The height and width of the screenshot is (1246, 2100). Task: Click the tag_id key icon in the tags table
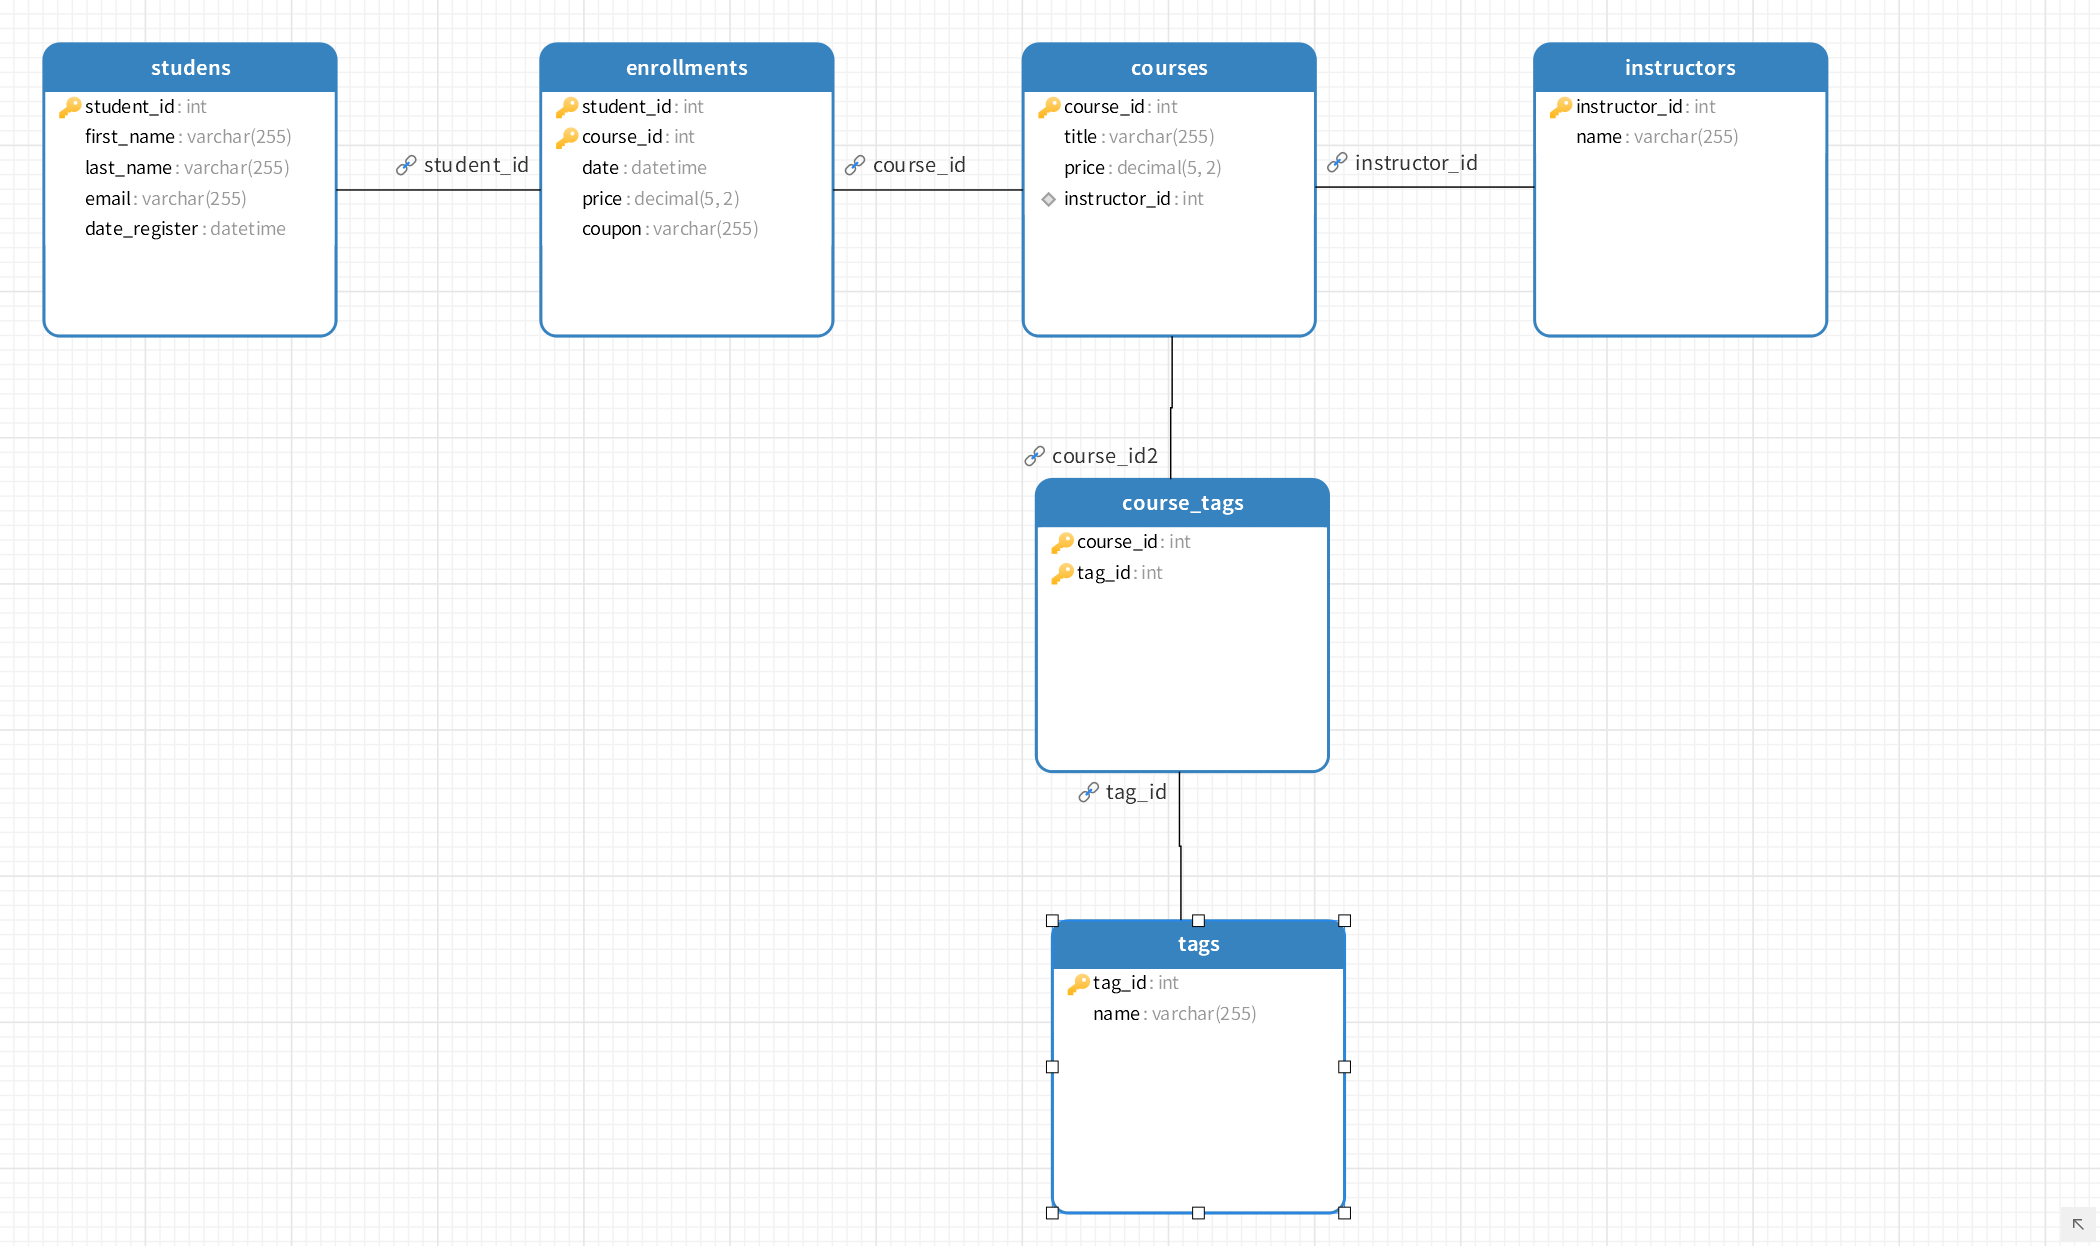tap(1078, 983)
